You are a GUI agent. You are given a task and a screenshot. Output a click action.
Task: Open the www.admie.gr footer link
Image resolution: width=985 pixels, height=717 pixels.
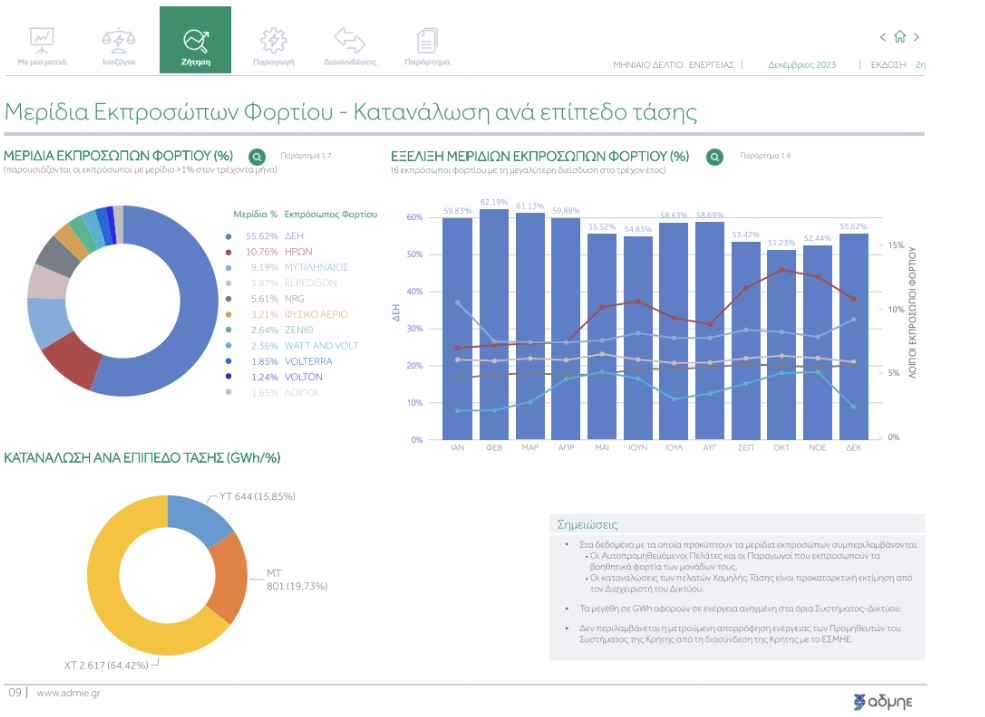point(68,693)
